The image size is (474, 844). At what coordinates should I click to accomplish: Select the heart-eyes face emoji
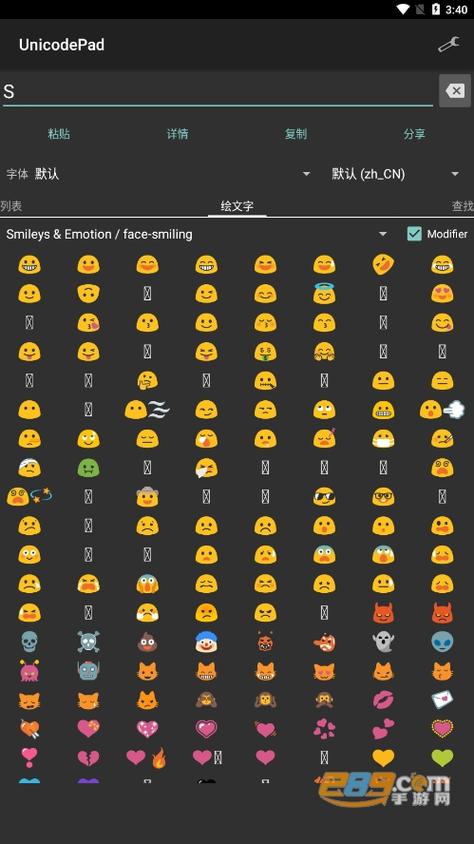tap(442, 293)
